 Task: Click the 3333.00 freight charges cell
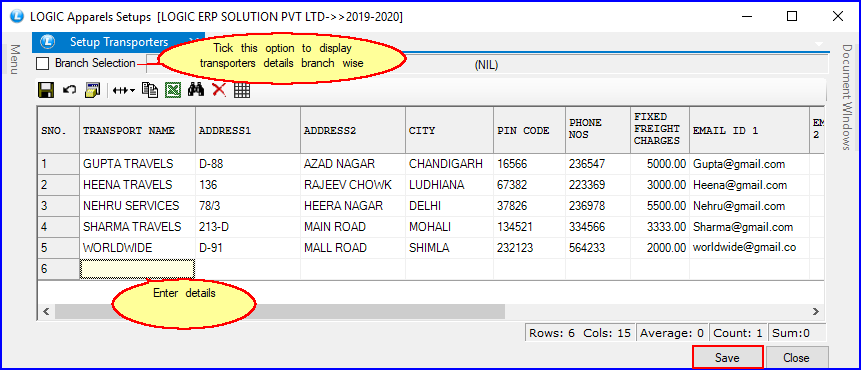click(x=661, y=227)
